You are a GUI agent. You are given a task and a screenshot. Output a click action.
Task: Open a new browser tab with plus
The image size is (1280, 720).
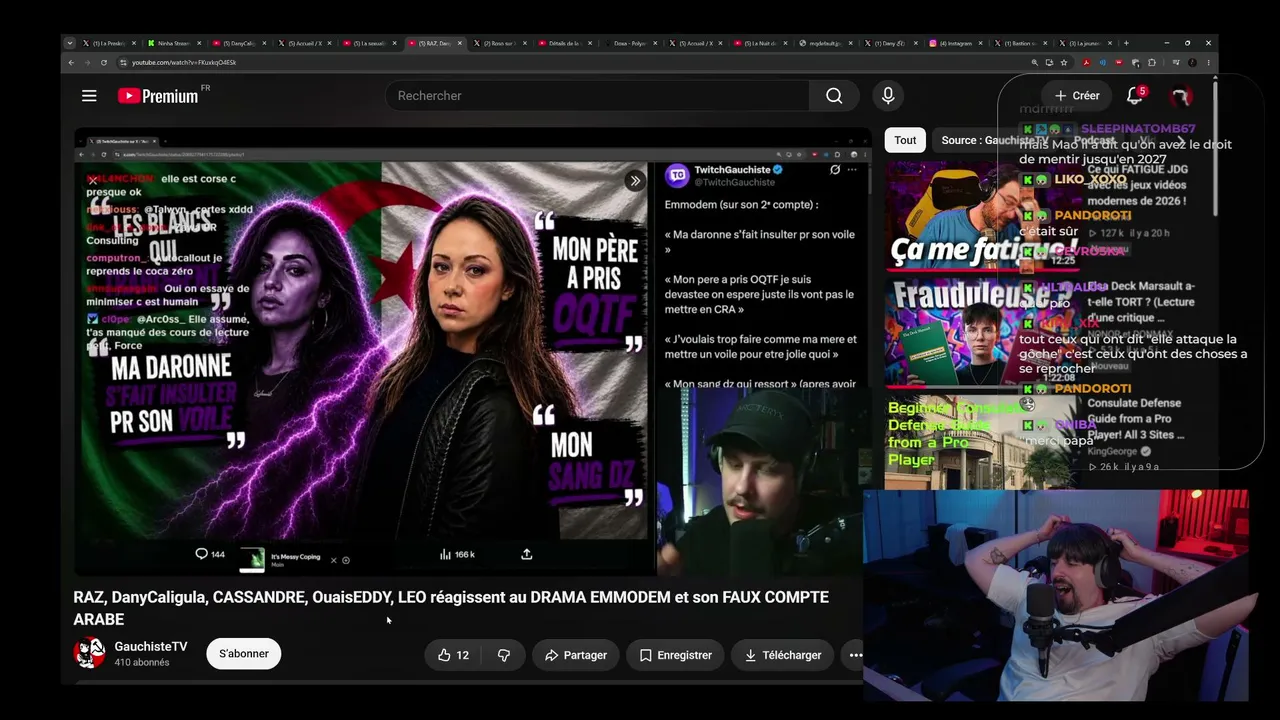(x=1126, y=43)
